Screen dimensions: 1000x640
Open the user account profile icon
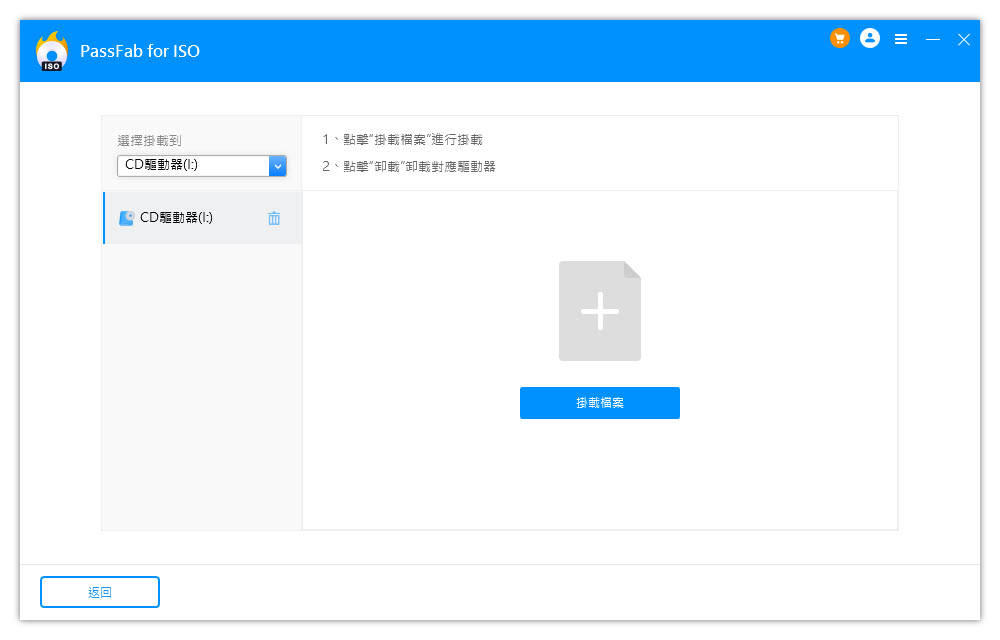click(870, 39)
